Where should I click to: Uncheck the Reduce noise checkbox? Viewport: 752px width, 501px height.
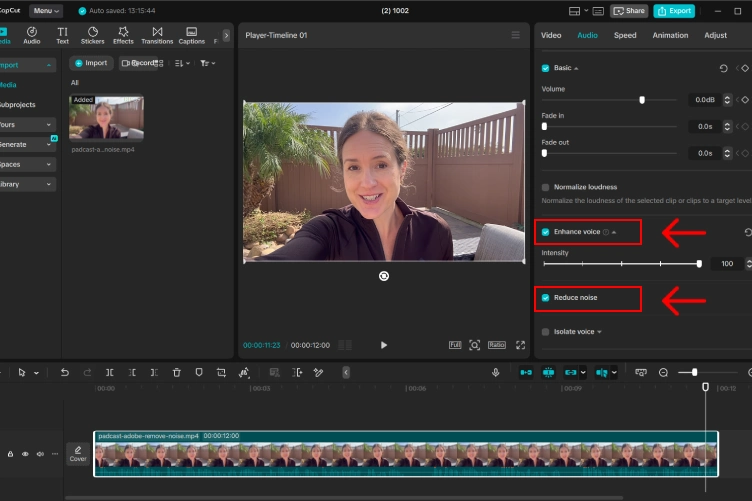(545, 298)
